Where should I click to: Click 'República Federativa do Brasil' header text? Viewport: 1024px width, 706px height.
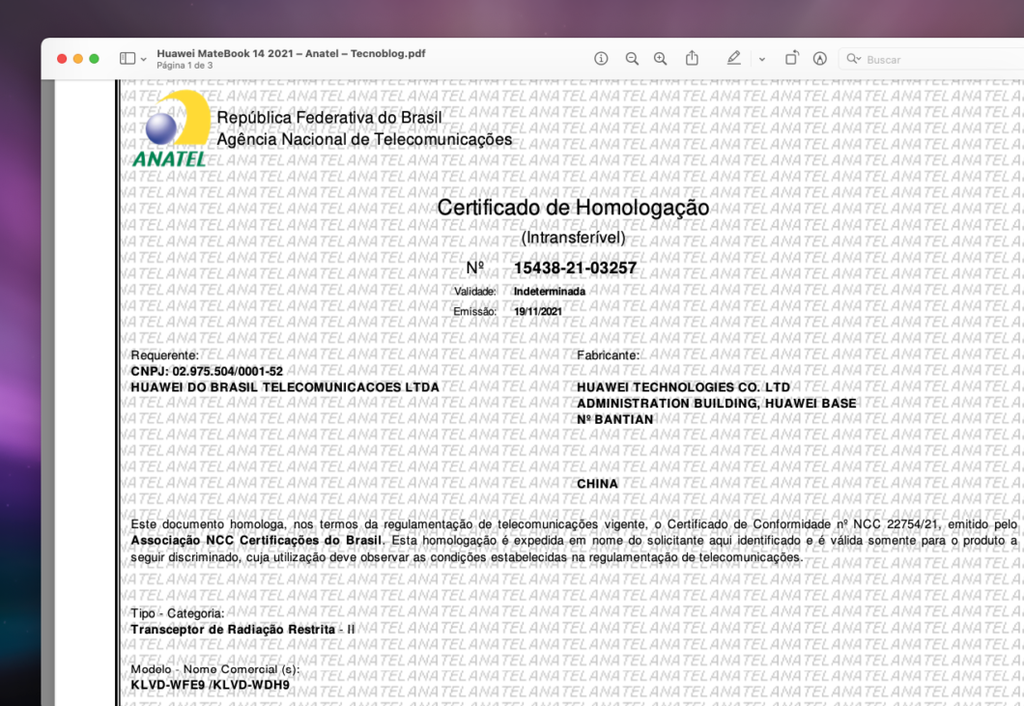(329, 118)
